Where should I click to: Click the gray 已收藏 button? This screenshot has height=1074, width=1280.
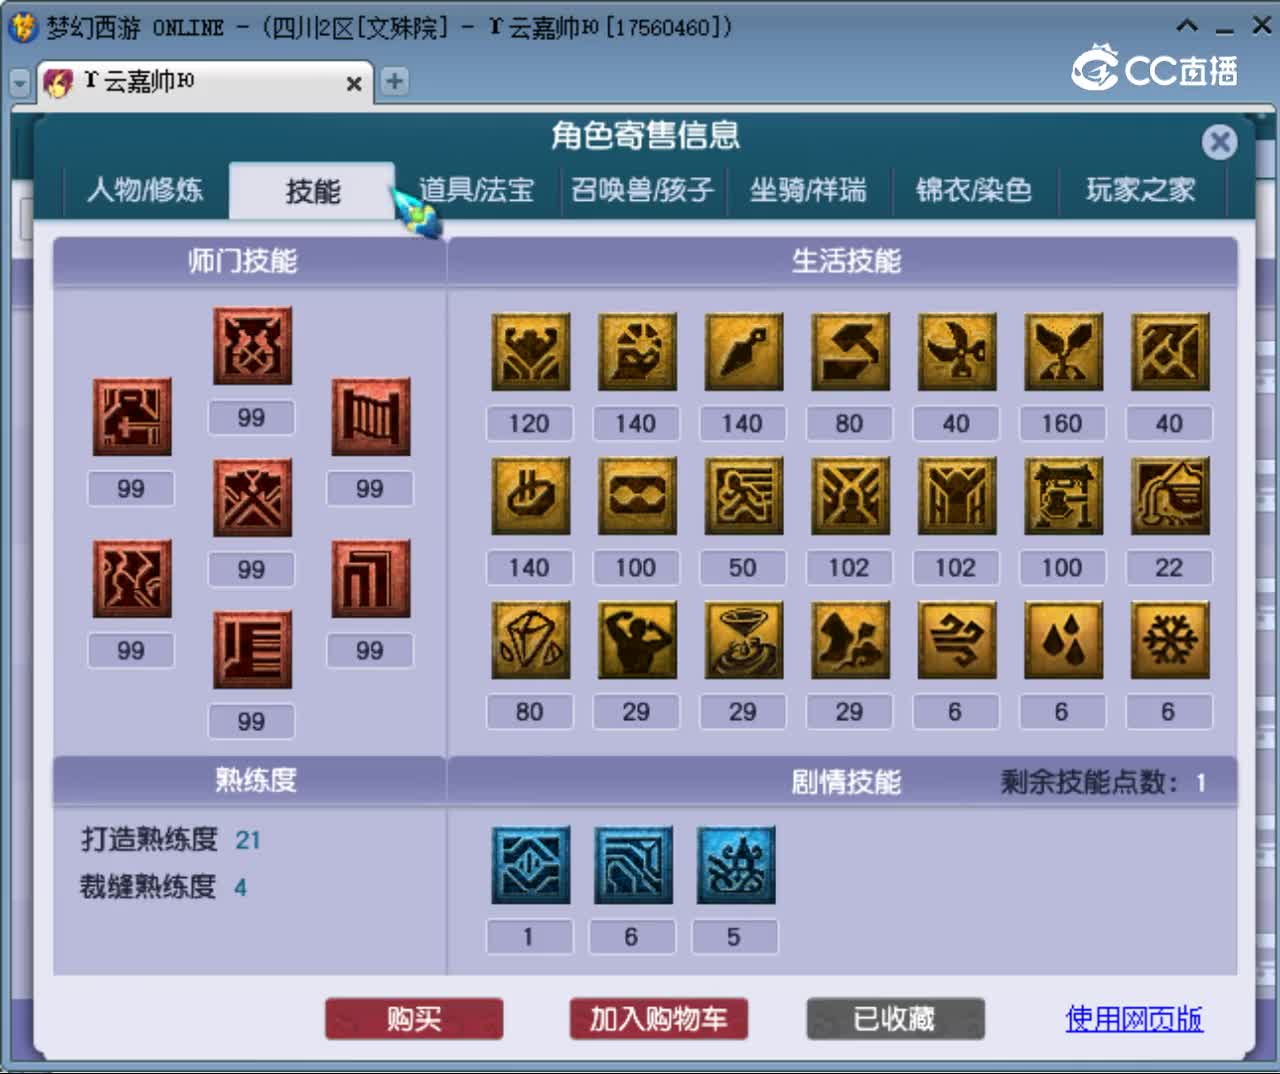click(x=895, y=1019)
